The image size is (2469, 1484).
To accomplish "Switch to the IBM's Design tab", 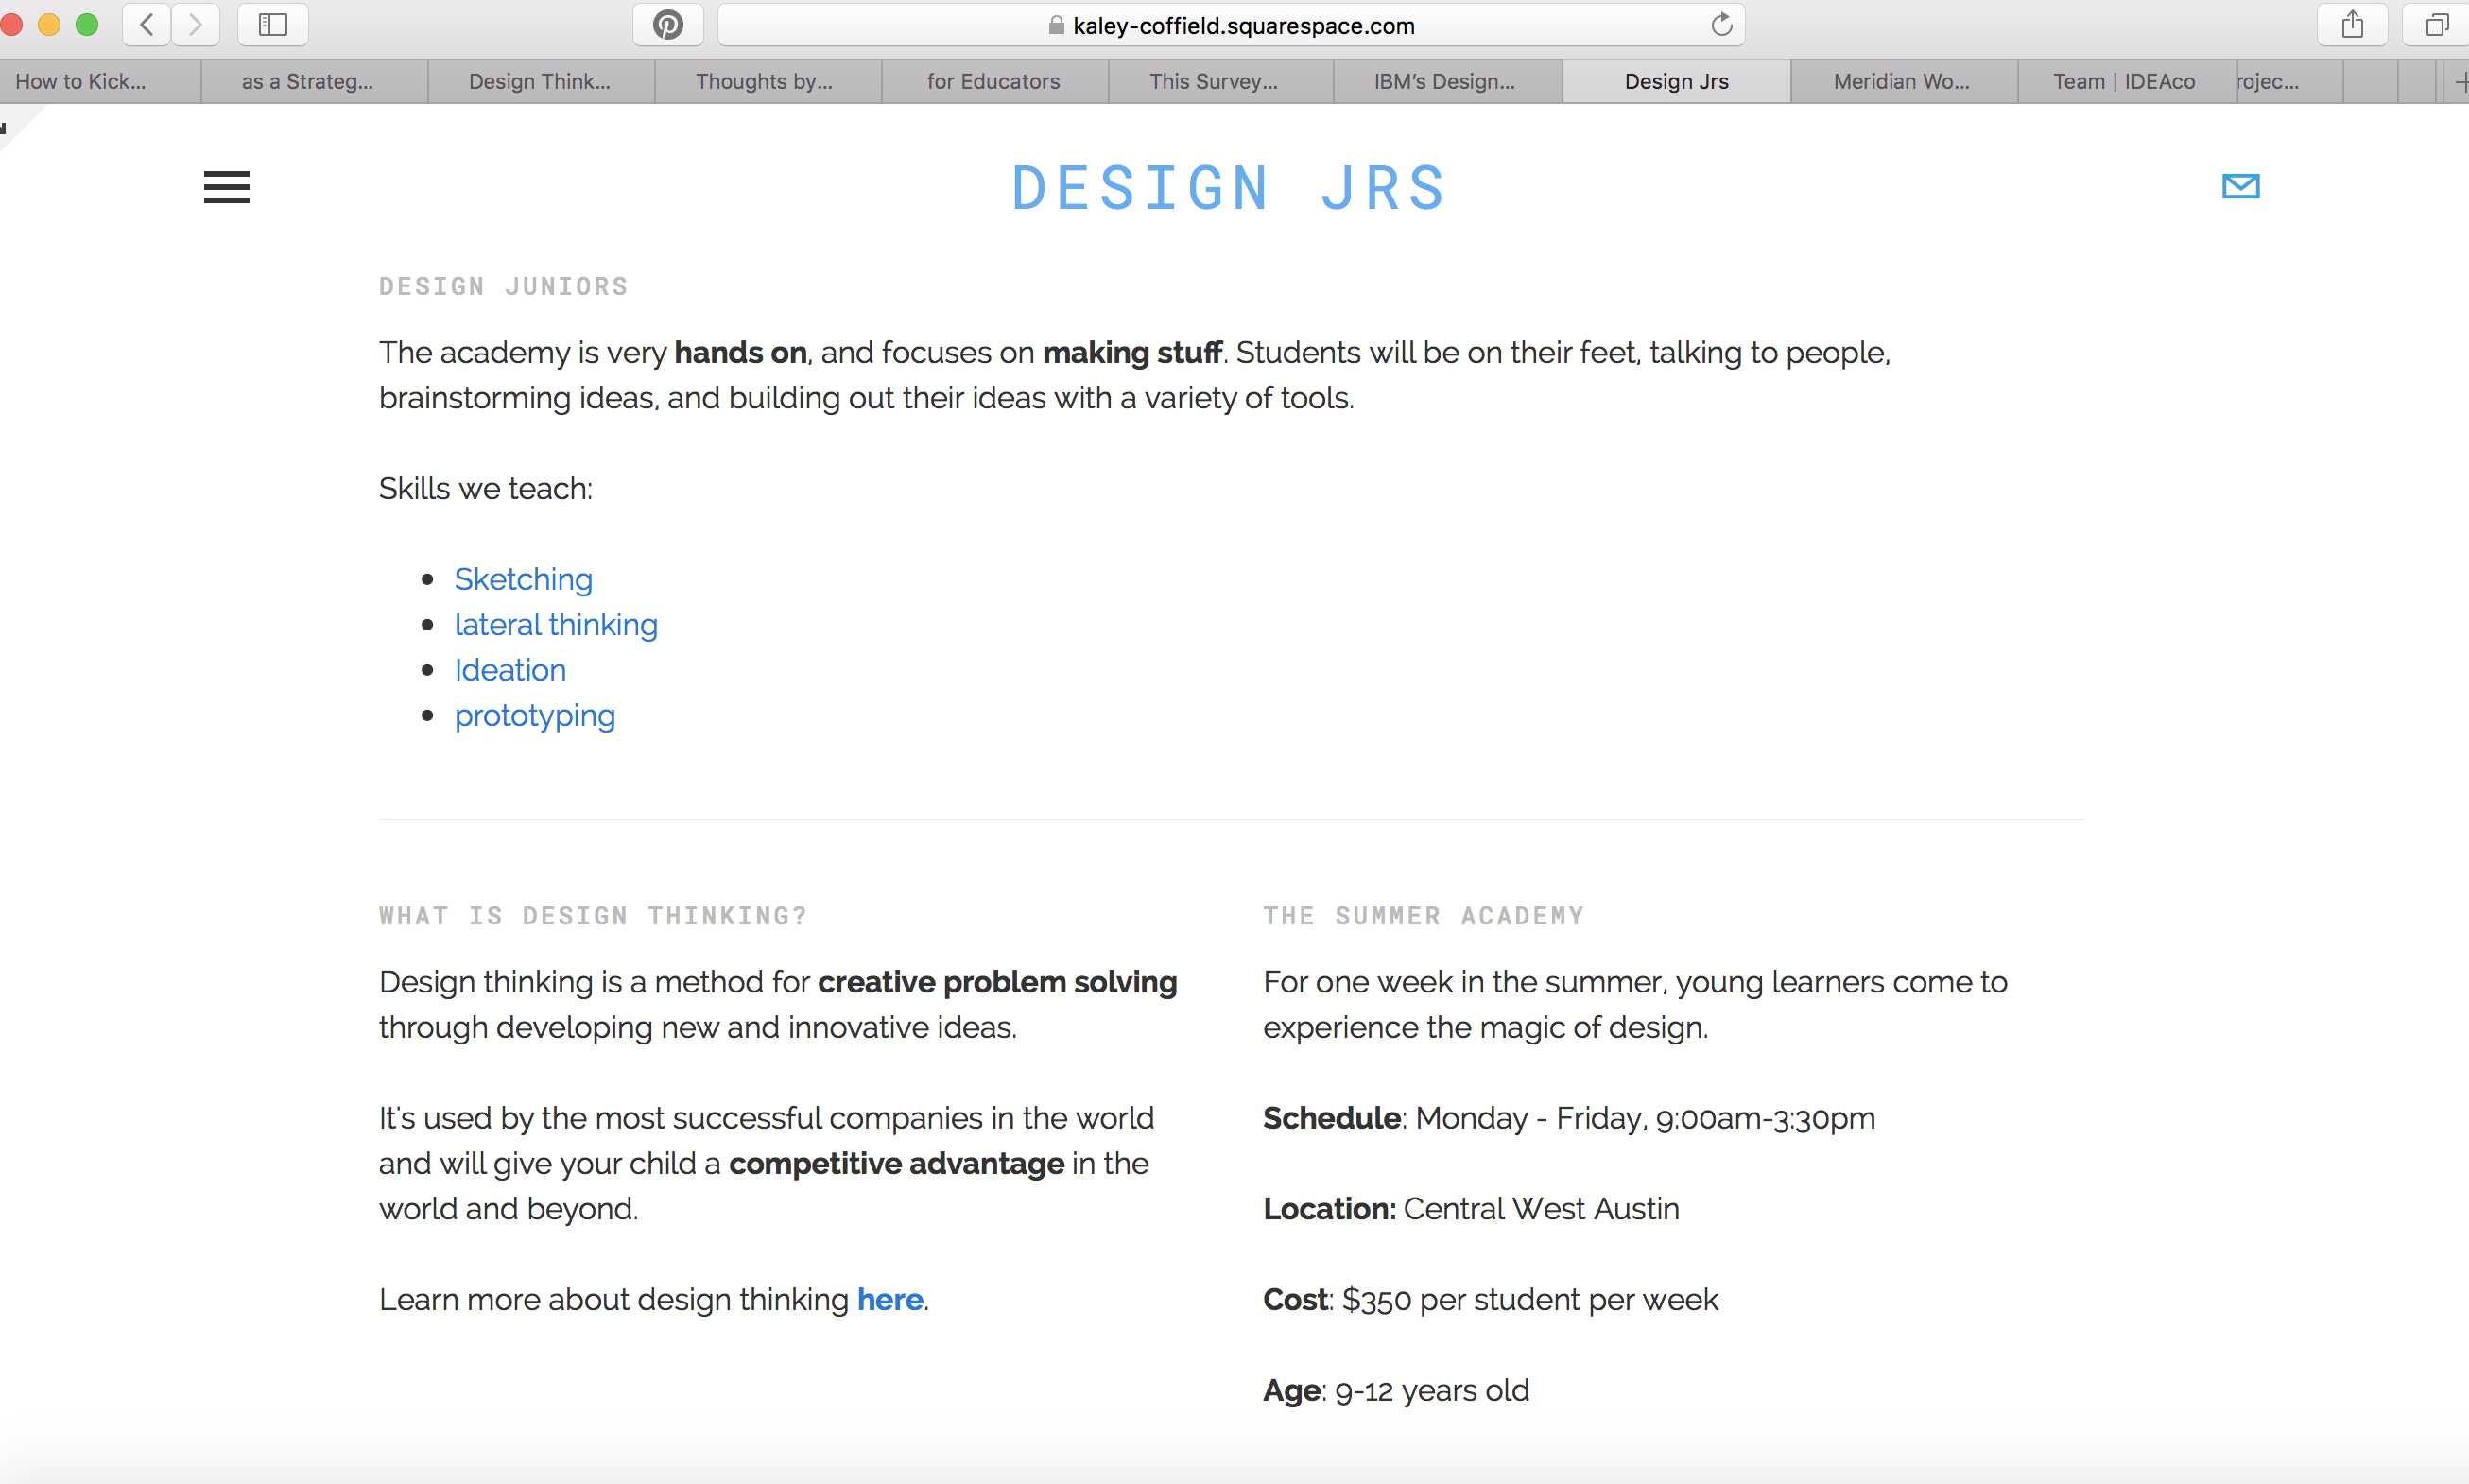I will point(1444,82).
